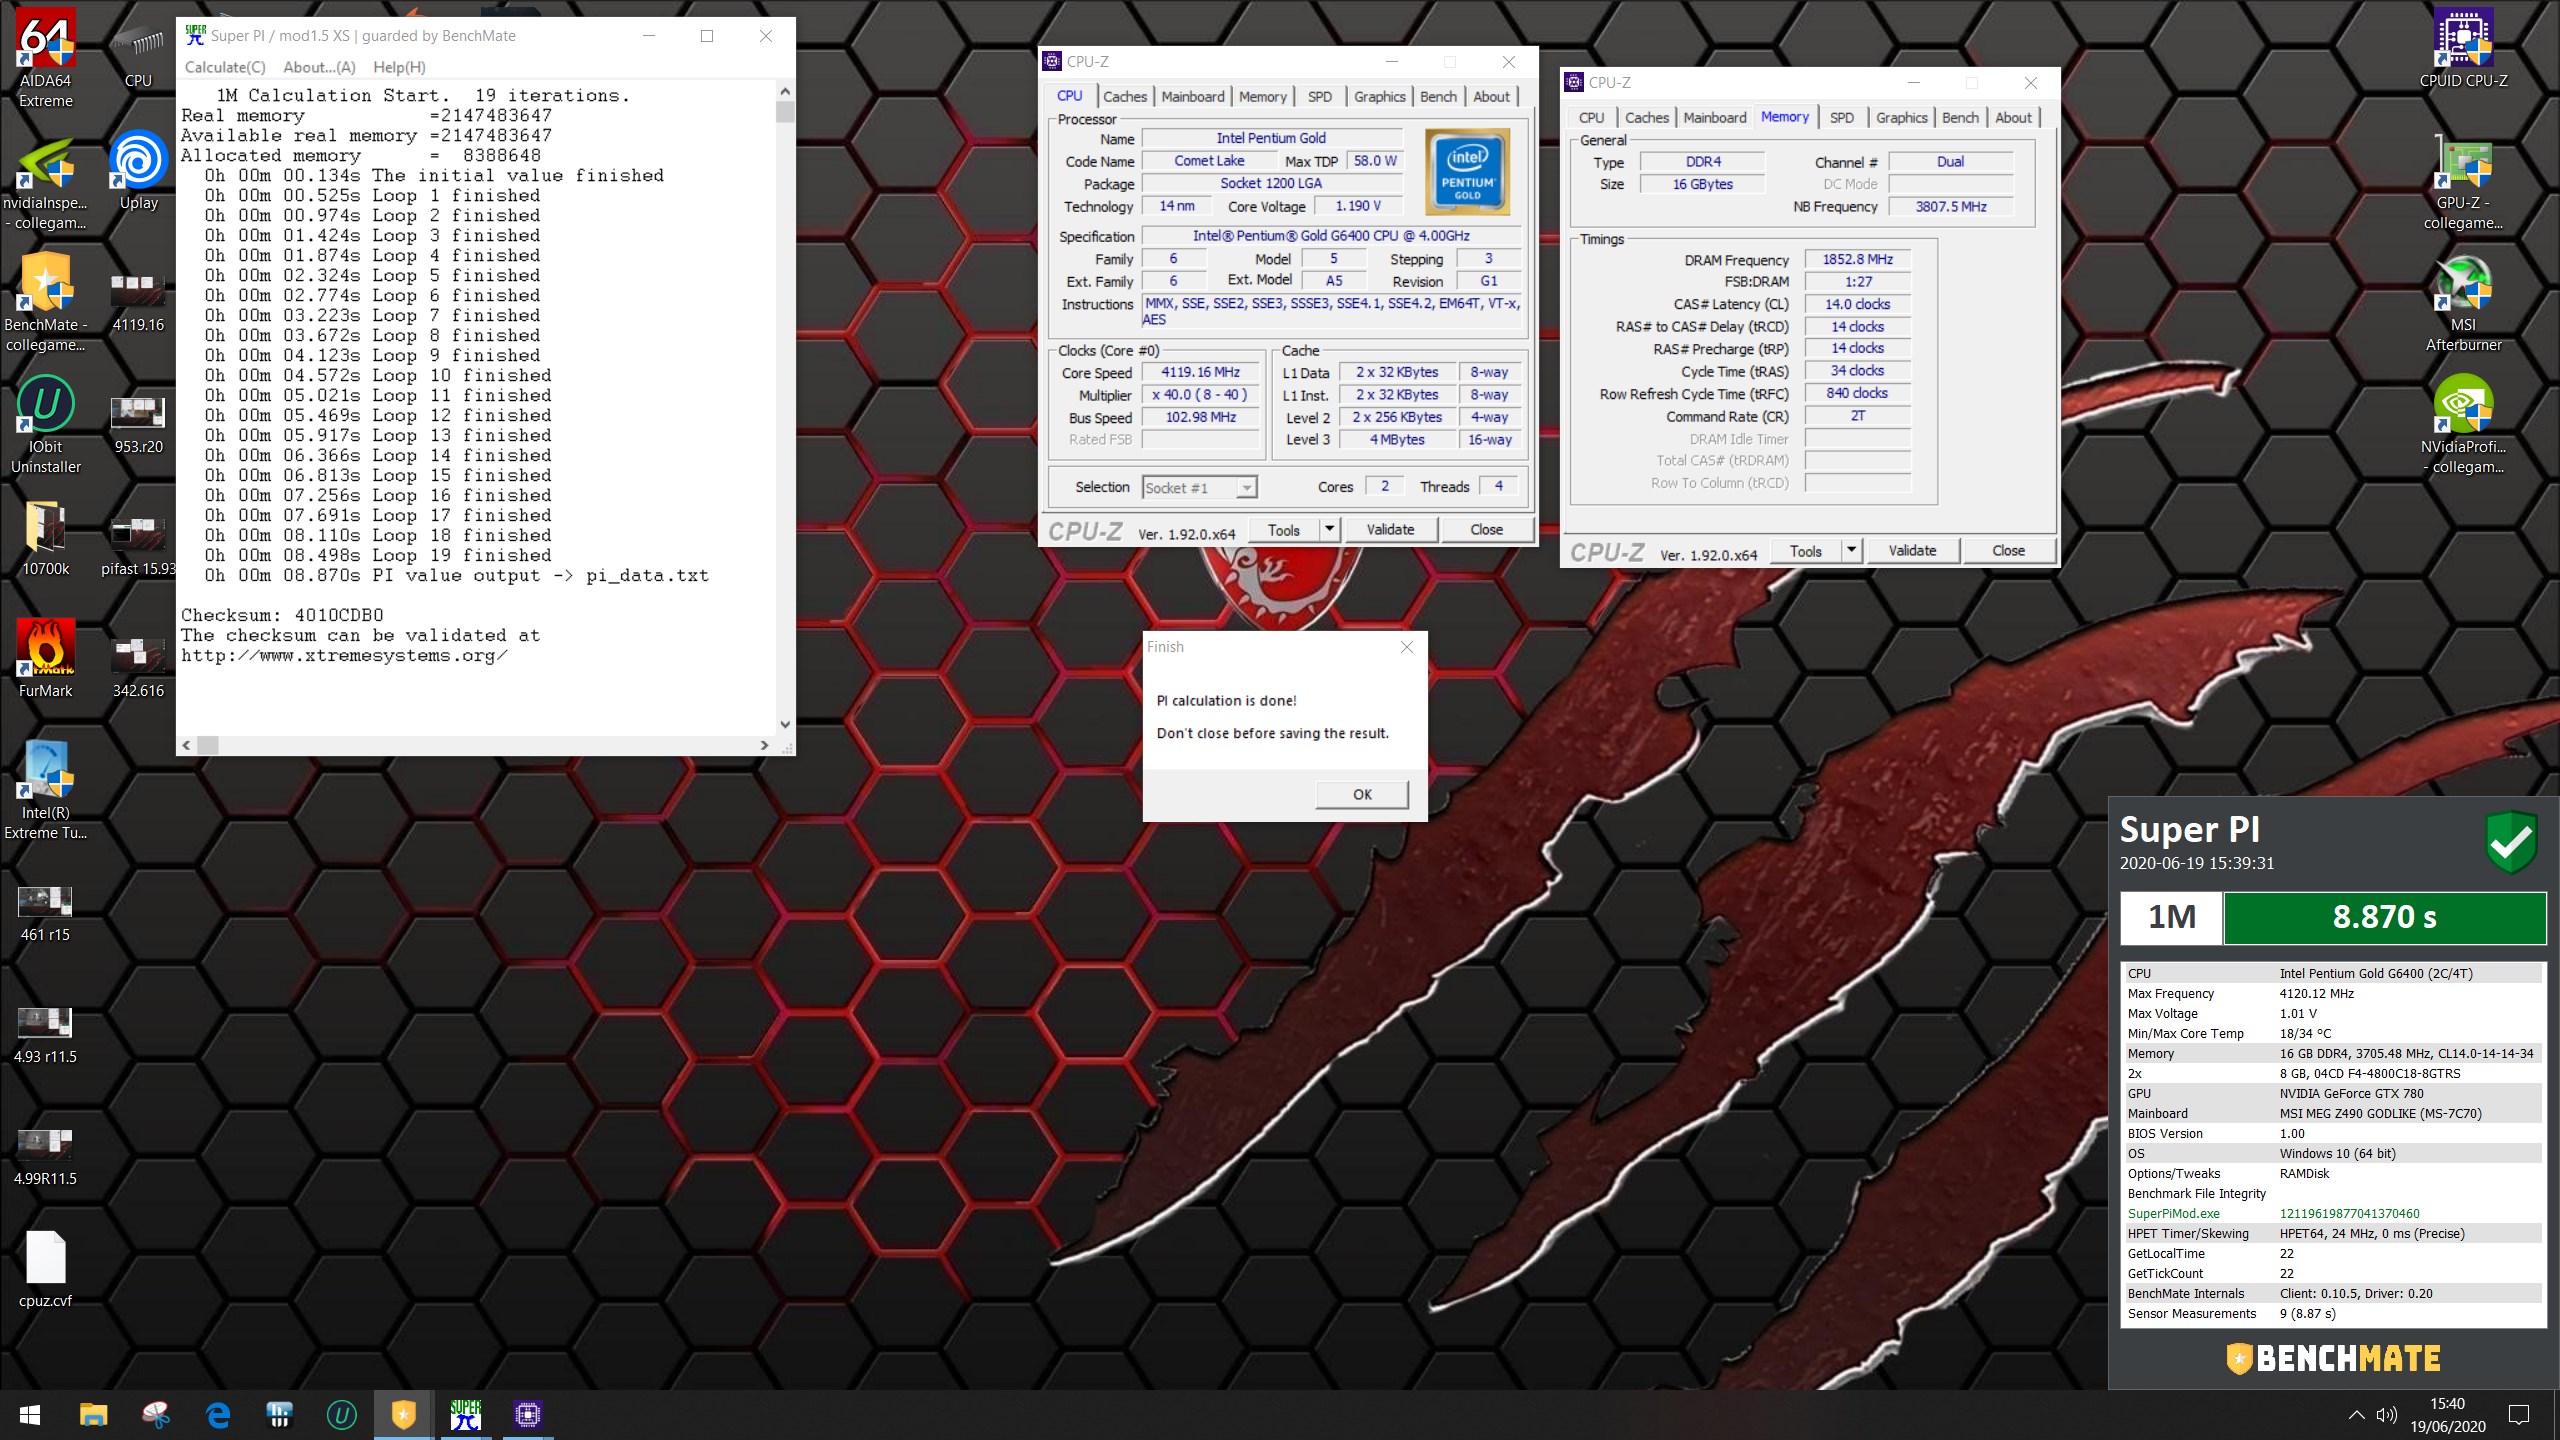Switch to CPU-Z taskbar button

pos(527,1415)
